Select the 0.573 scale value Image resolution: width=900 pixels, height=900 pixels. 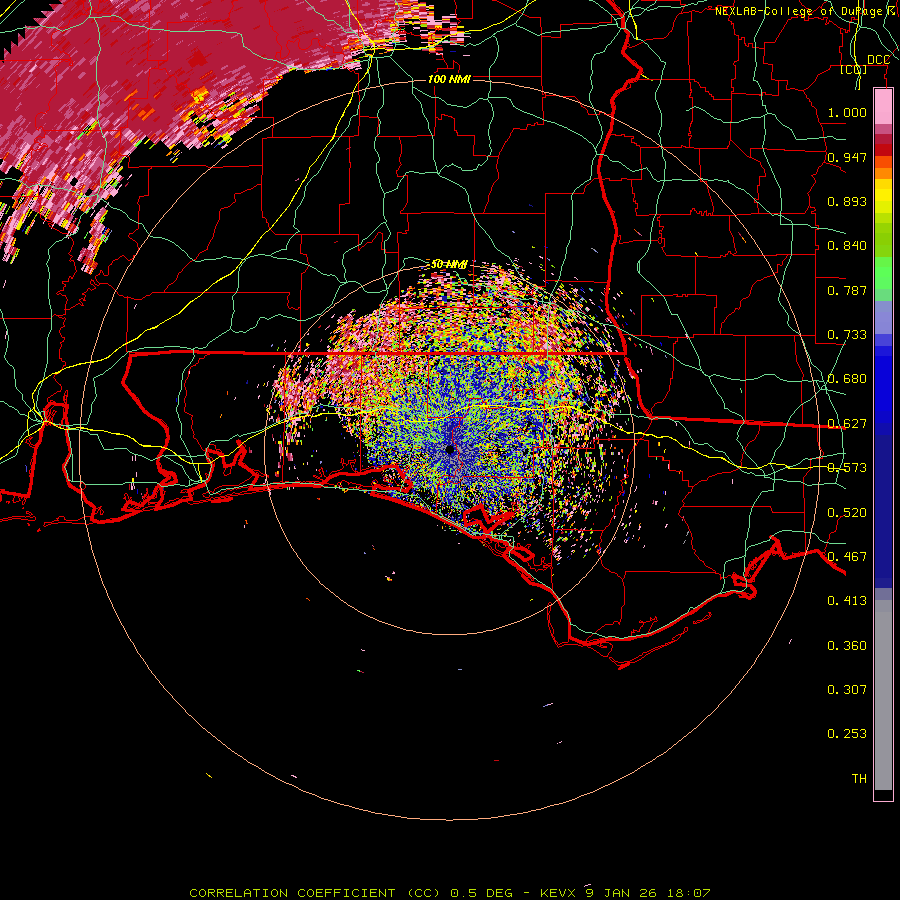847,468
